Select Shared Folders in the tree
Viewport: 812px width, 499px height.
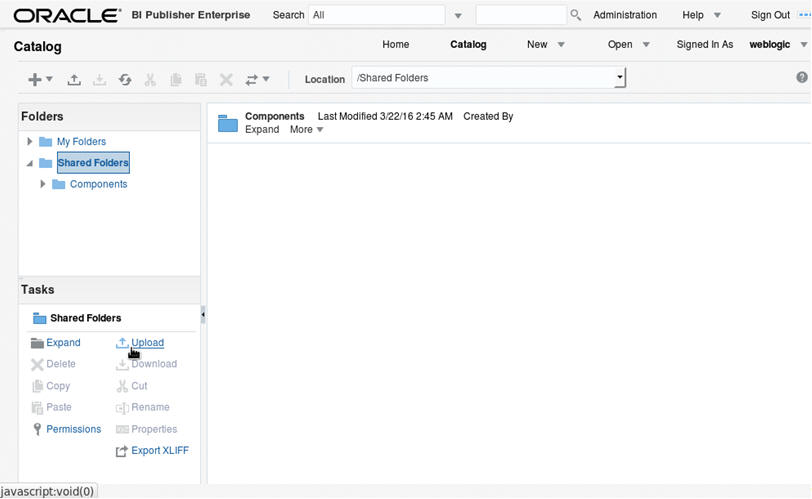[93, 163]
